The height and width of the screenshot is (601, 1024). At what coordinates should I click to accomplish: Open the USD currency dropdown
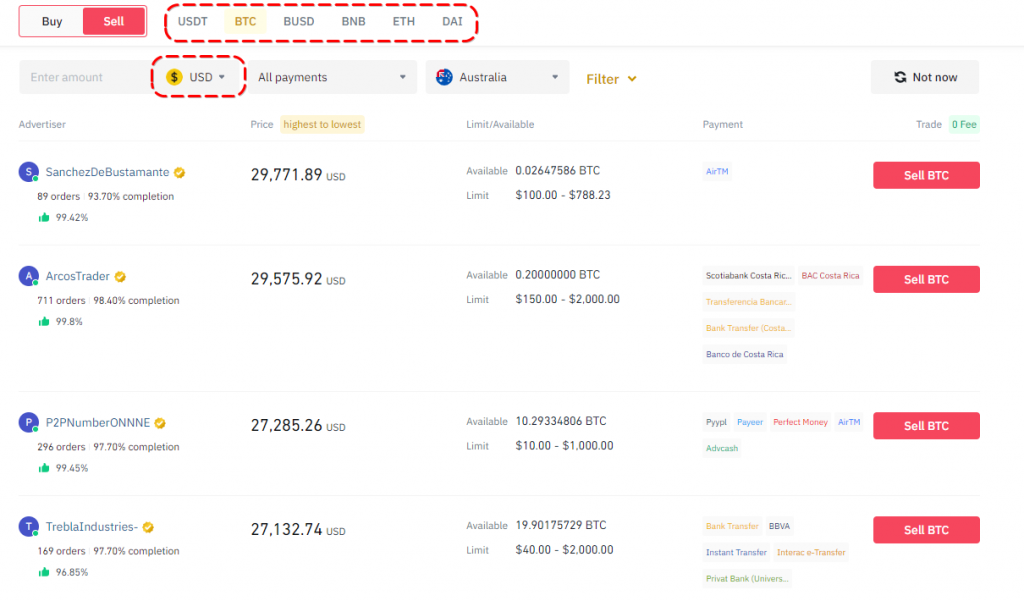coord(200,77)
